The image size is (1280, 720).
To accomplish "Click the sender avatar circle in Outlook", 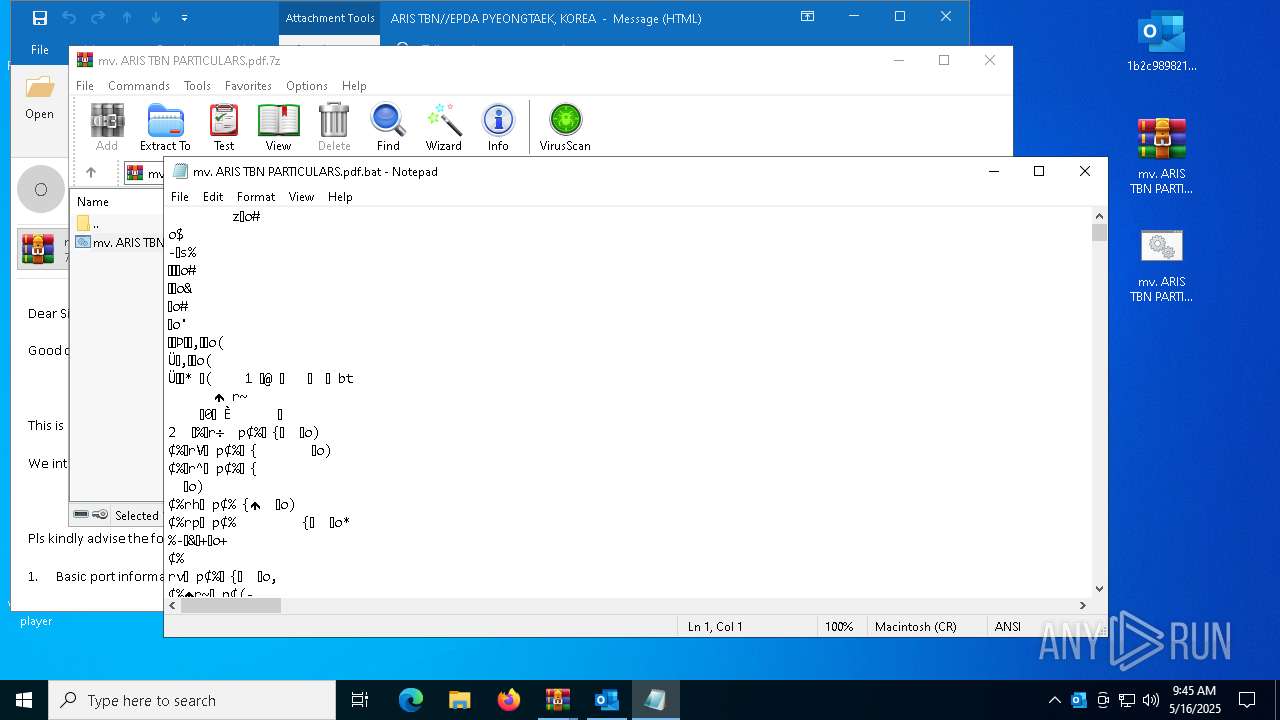I will coord(41,189).
